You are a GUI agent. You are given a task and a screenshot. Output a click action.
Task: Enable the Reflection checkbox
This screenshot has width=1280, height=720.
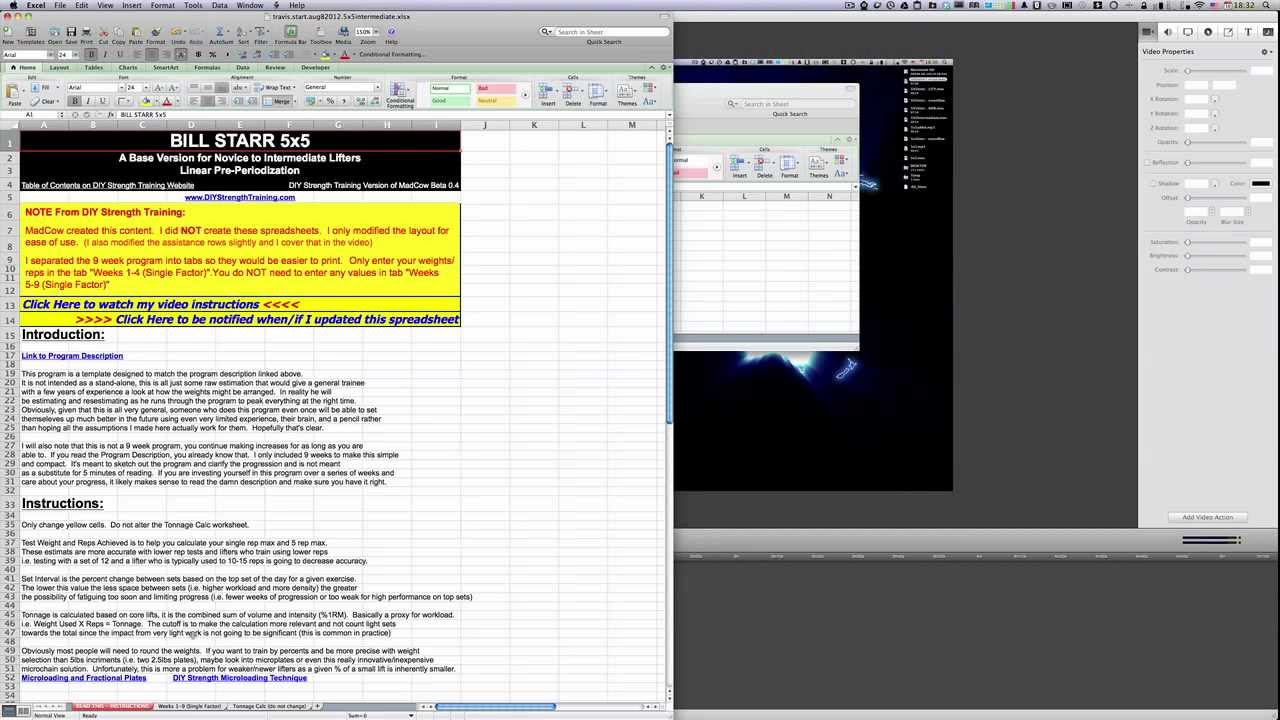[x=1147, y=163]
